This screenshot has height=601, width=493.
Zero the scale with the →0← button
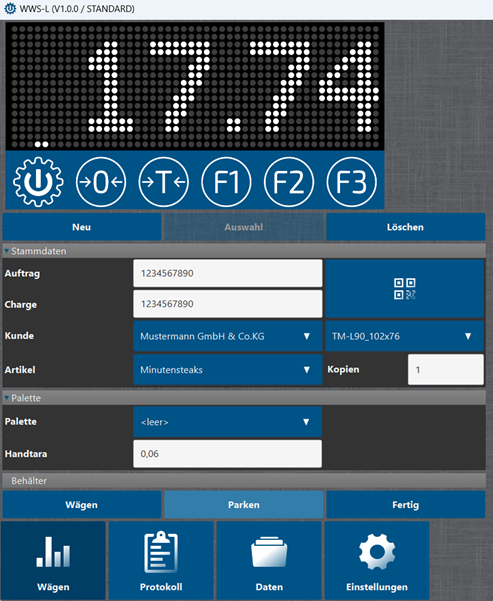point(101,182)
